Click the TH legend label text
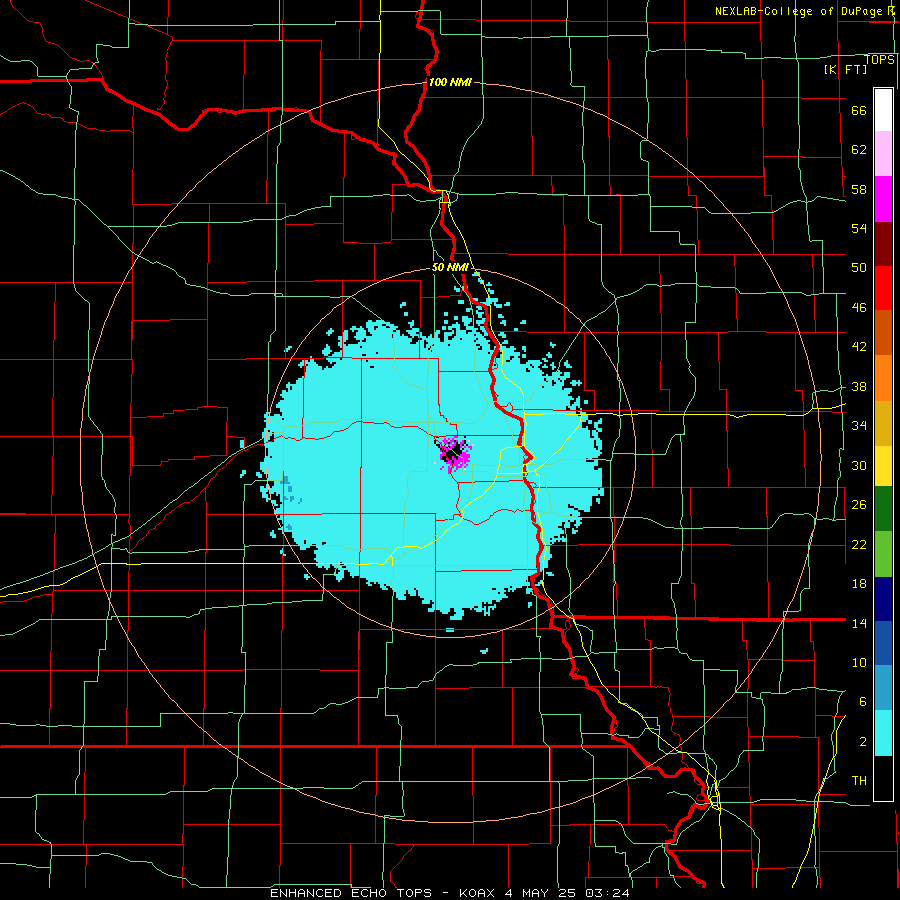This screenshot has width=900, height=900. (x=859, y=780)
